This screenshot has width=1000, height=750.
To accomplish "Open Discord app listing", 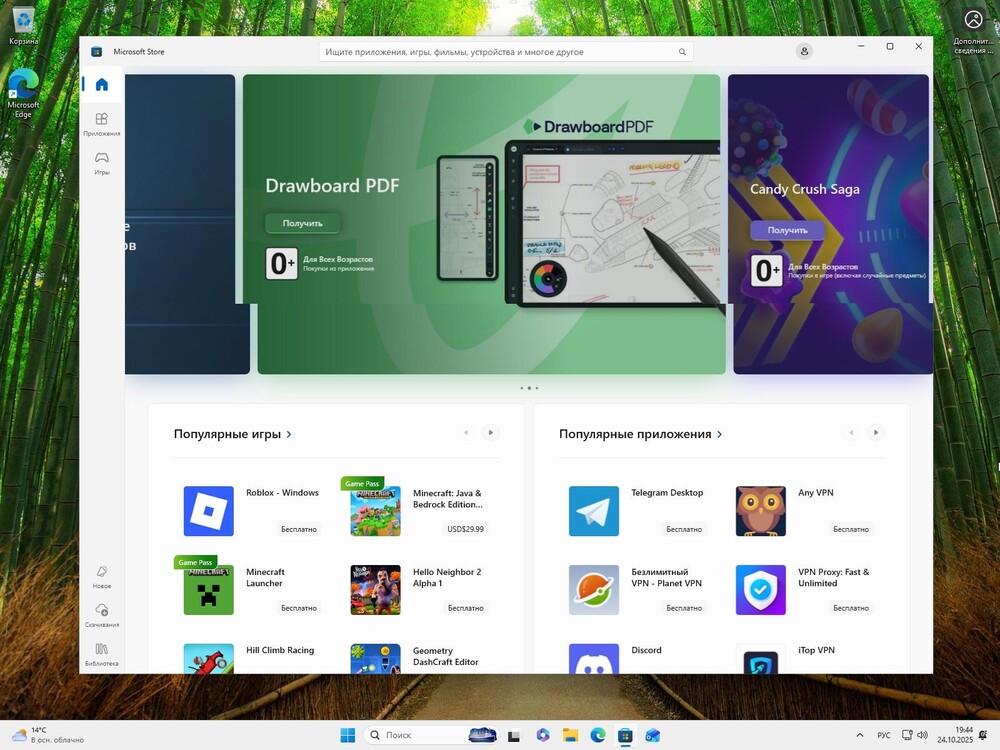I will 594,660.
